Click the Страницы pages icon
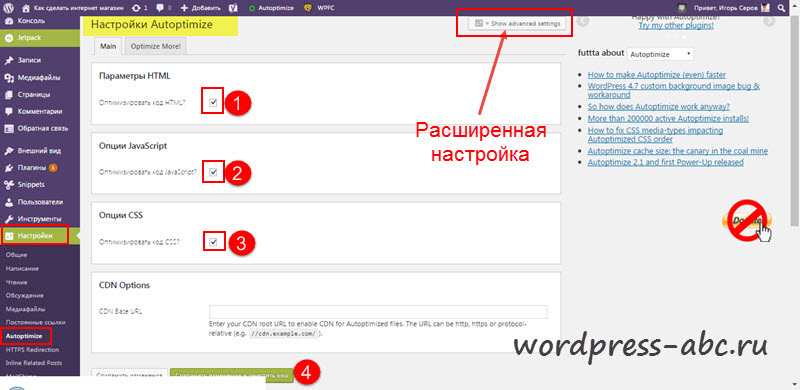Image resolution: width=800 pixels, height=390 pixels. point(8,94)
